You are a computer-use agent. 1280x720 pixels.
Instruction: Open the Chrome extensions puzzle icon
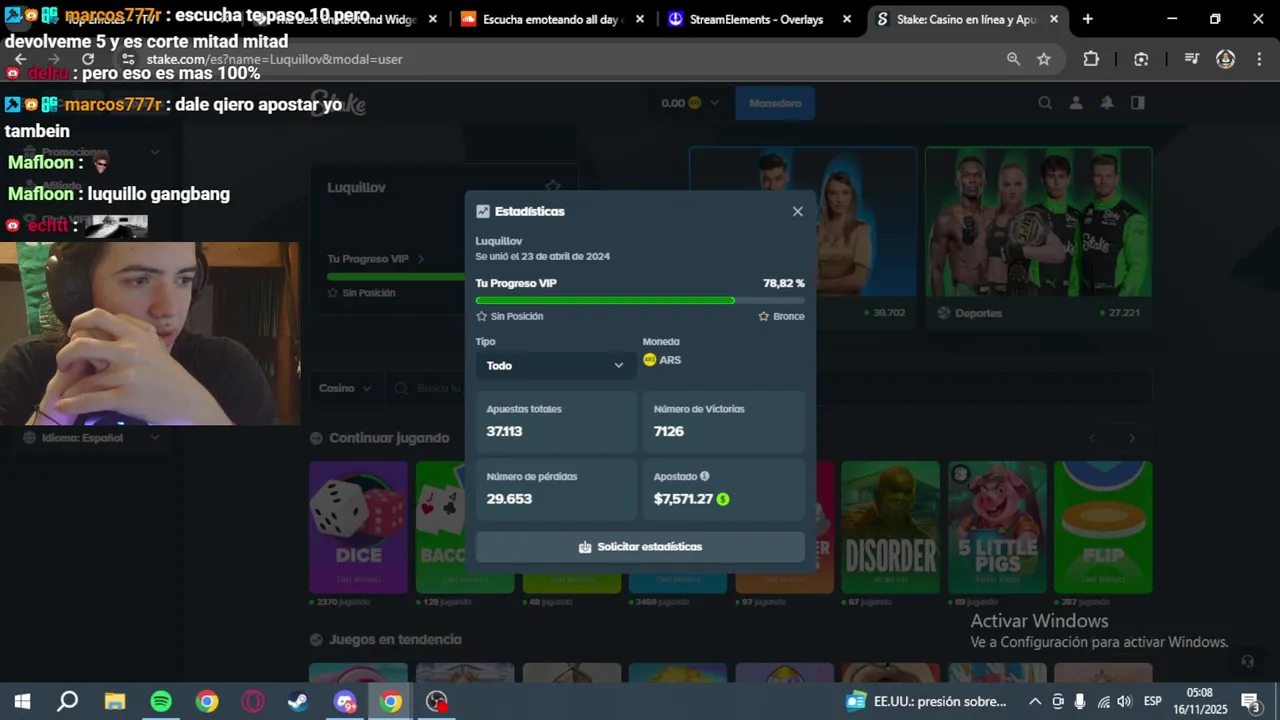(x=1091, y=59)
